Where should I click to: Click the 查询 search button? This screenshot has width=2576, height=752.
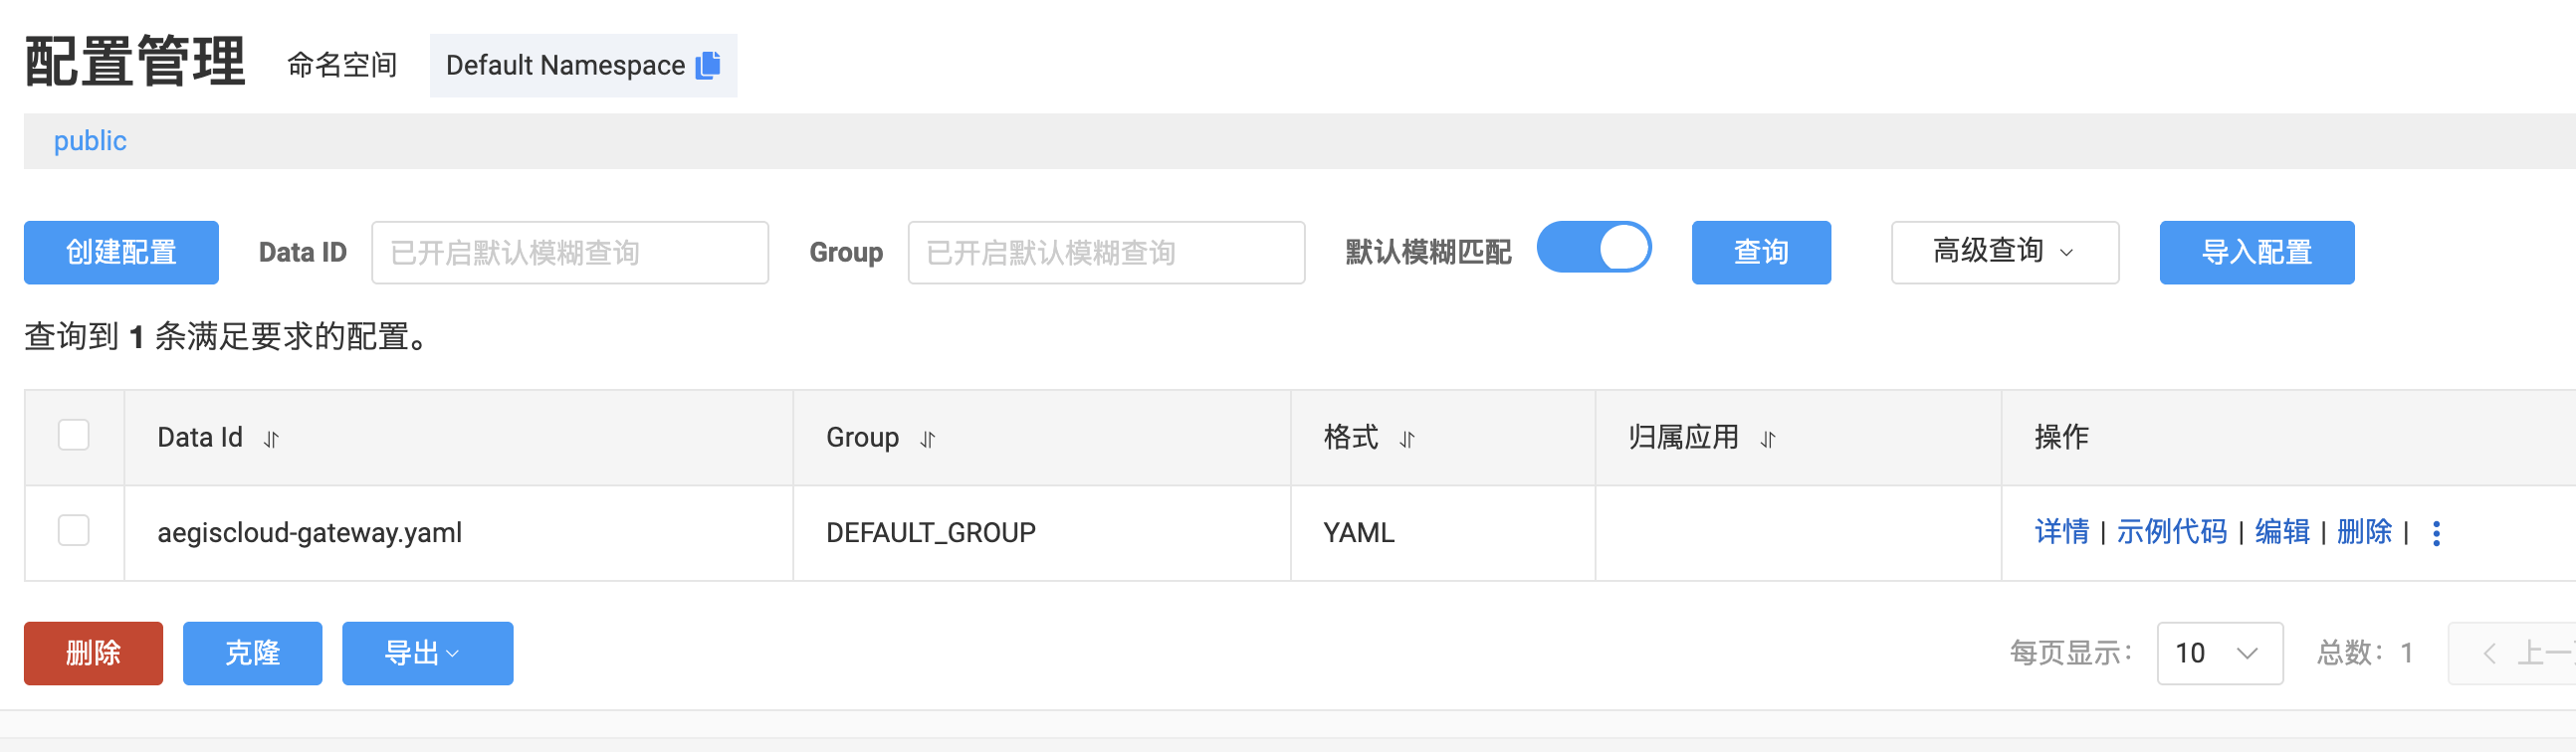[1760, 252]
